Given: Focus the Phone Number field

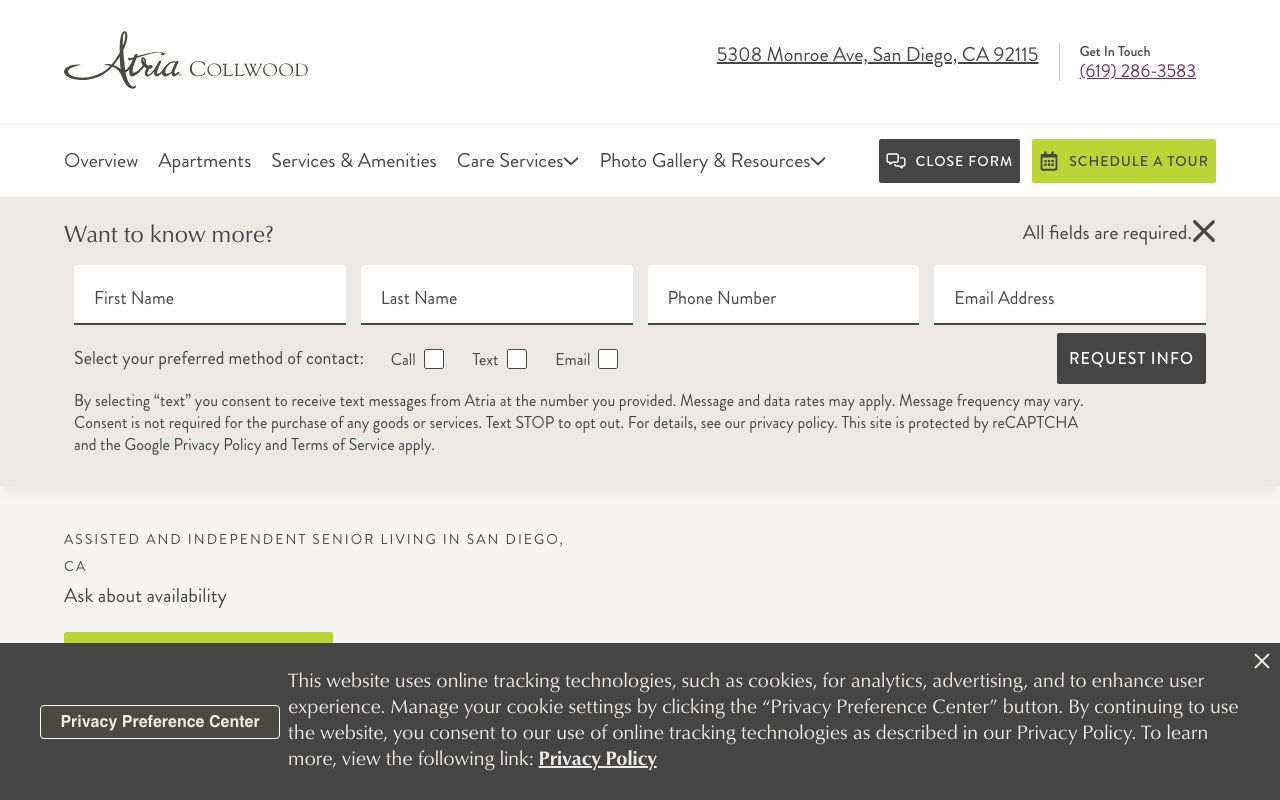Looking at the screenshot, I should [783, 295].
